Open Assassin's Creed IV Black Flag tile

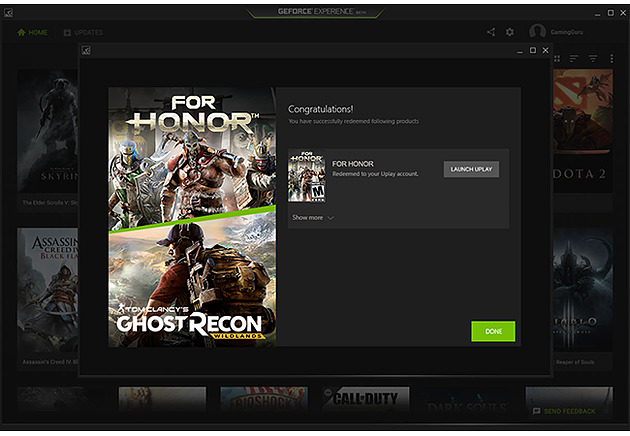click(x=47, y=297)
